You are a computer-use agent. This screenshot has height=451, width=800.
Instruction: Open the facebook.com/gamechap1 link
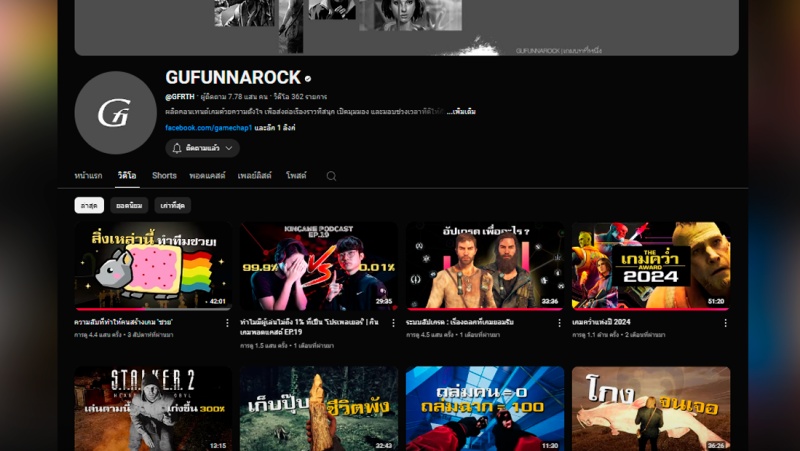click(x=209, y=128)
